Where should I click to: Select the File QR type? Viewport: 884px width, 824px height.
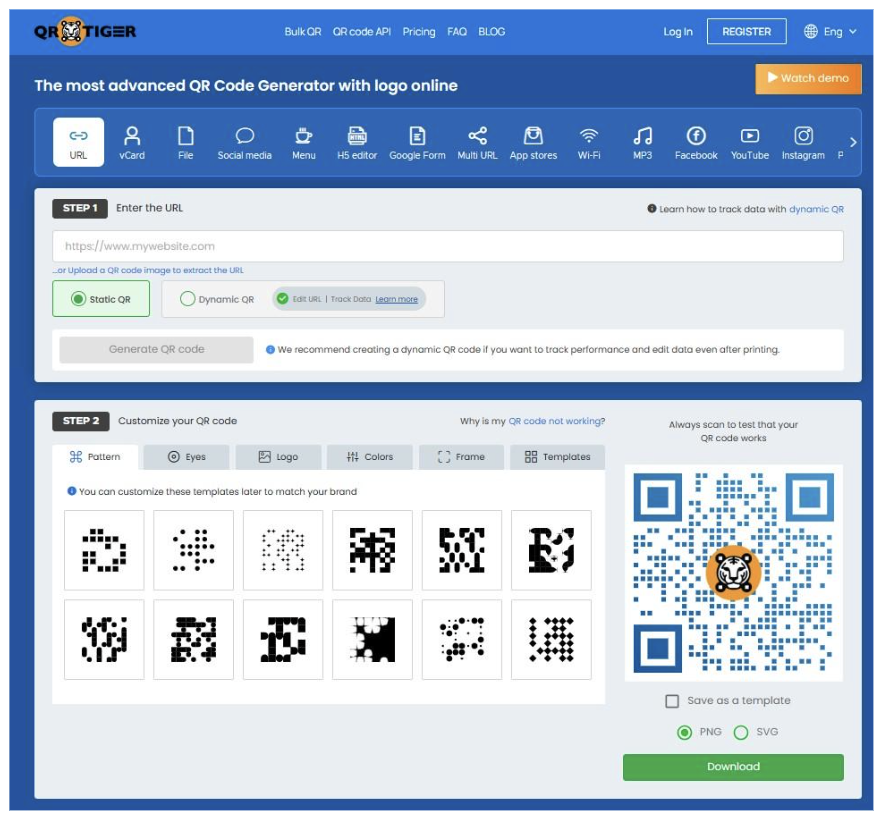tap(185, 143)
